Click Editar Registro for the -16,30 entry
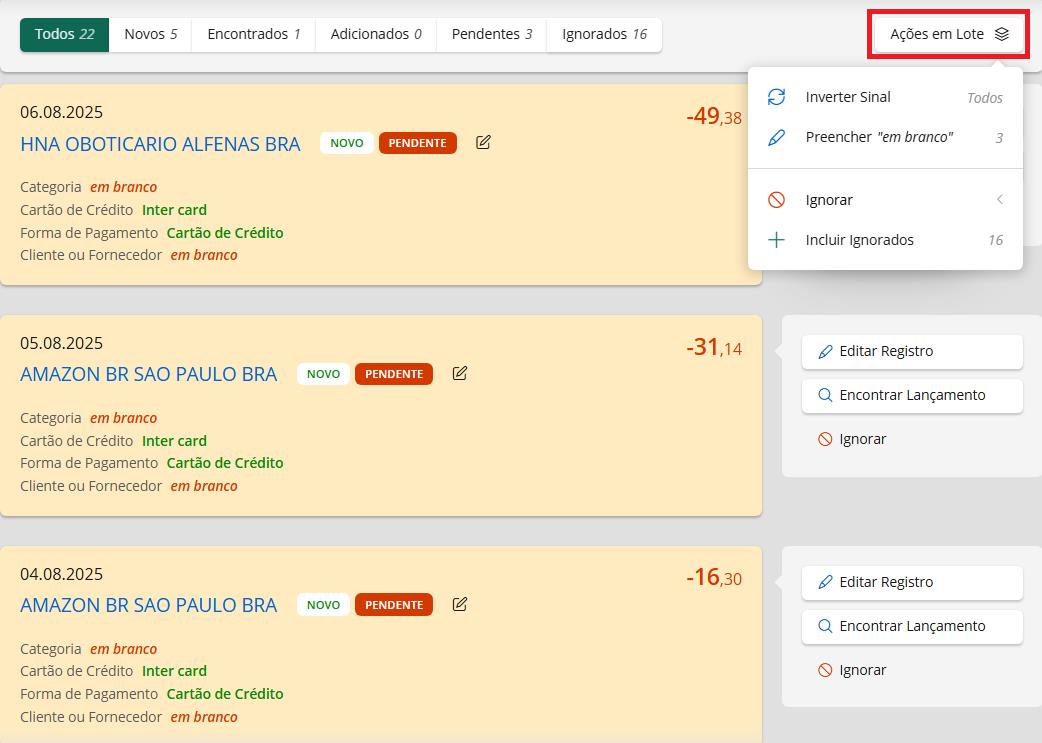This screenshot has width=1042, height=743. point(912,583)
